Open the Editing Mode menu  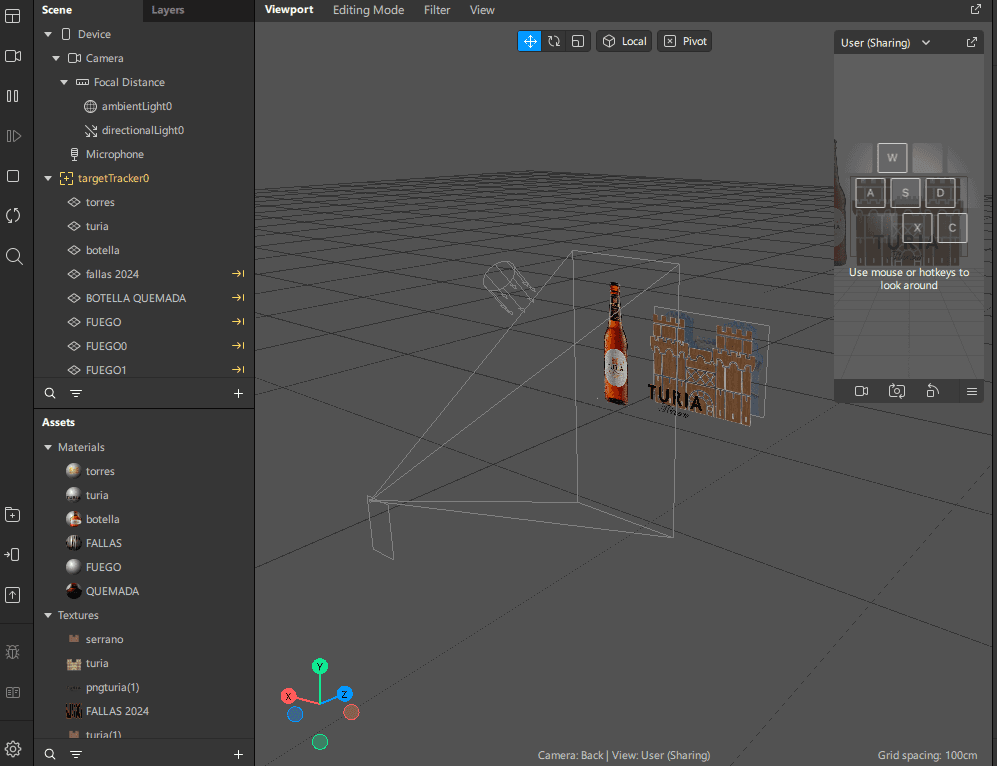click(368, 10)
